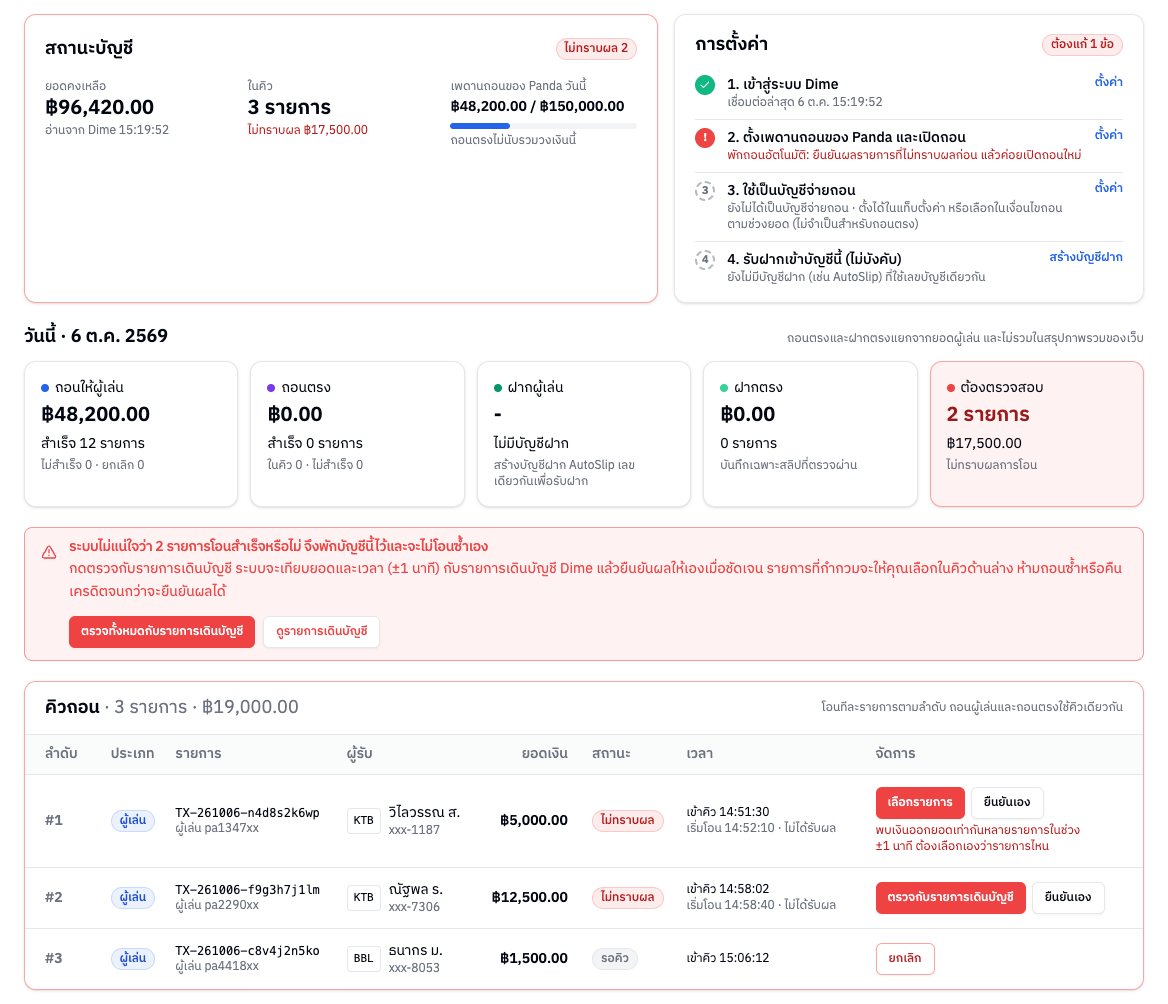Cancel queued withdrawal with ยกเลิก button

[x=905, y=959]
